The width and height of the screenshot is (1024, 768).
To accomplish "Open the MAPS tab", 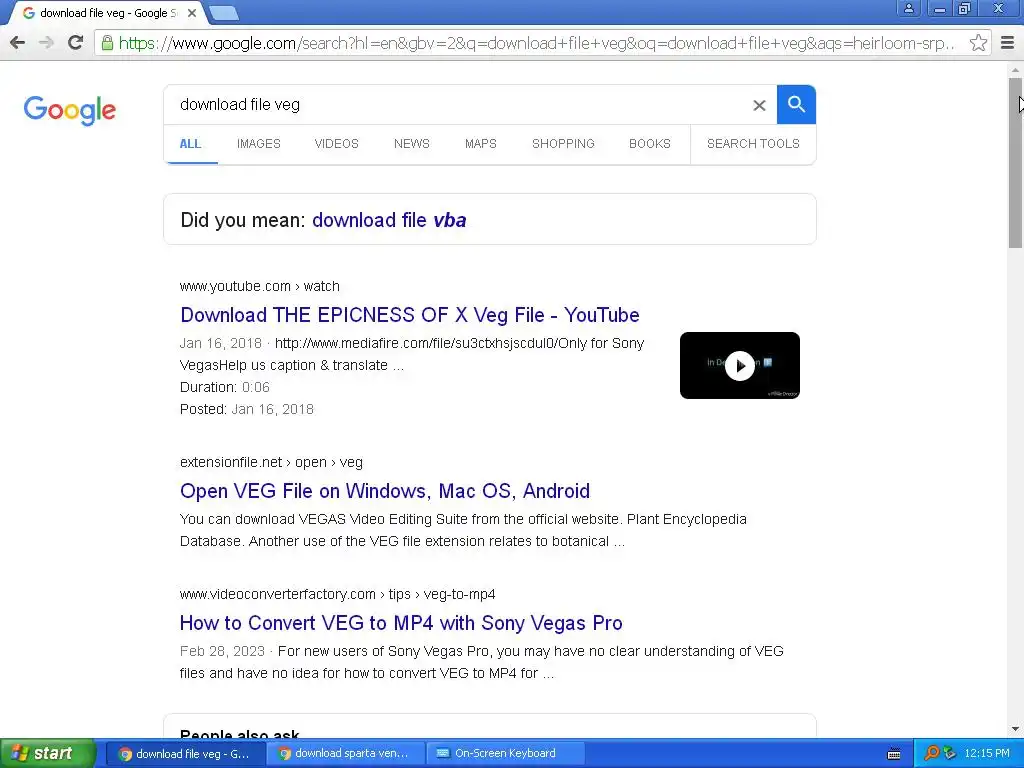I will tap(481, 144).
